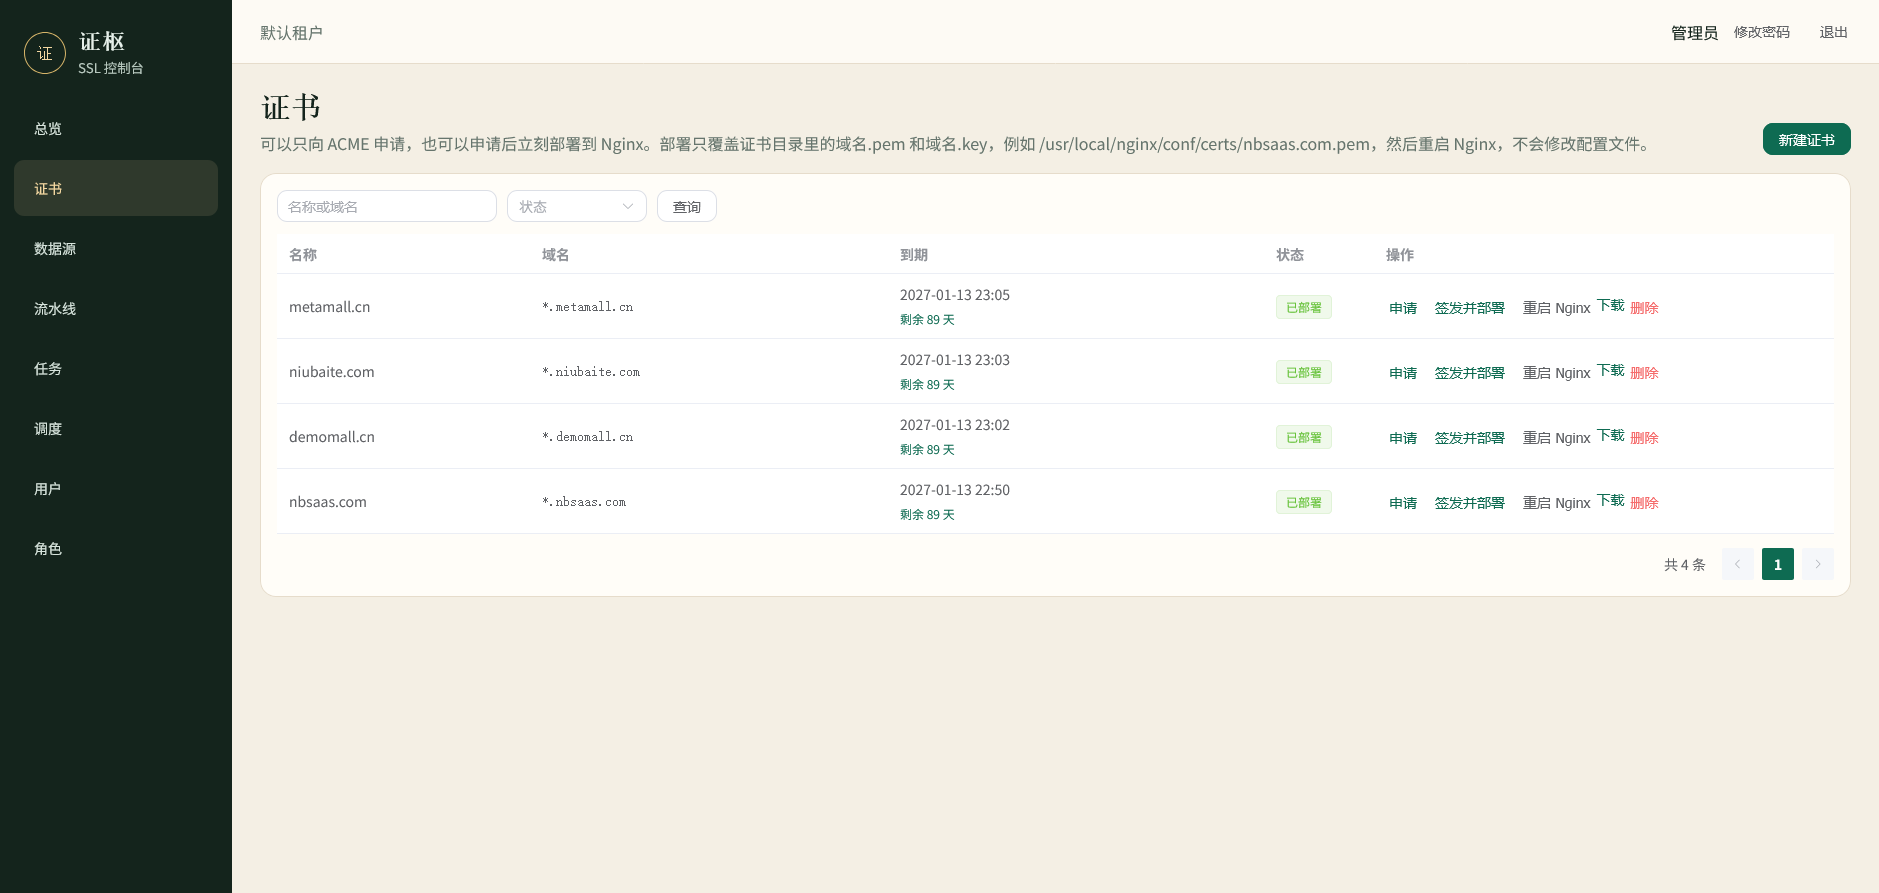Select page 1 in pagination

(x=1777, y=564)
